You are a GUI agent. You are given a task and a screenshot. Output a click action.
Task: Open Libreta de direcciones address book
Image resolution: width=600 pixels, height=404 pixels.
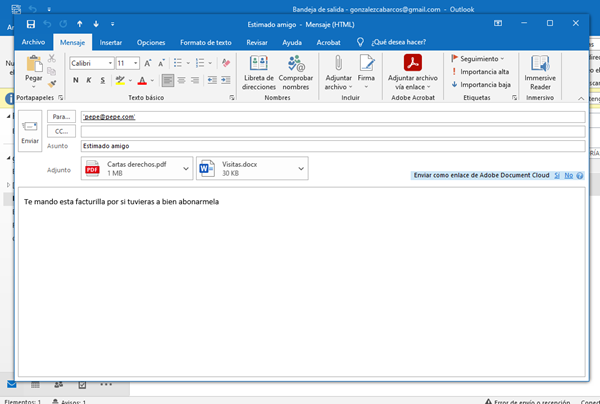coord(258,70)
